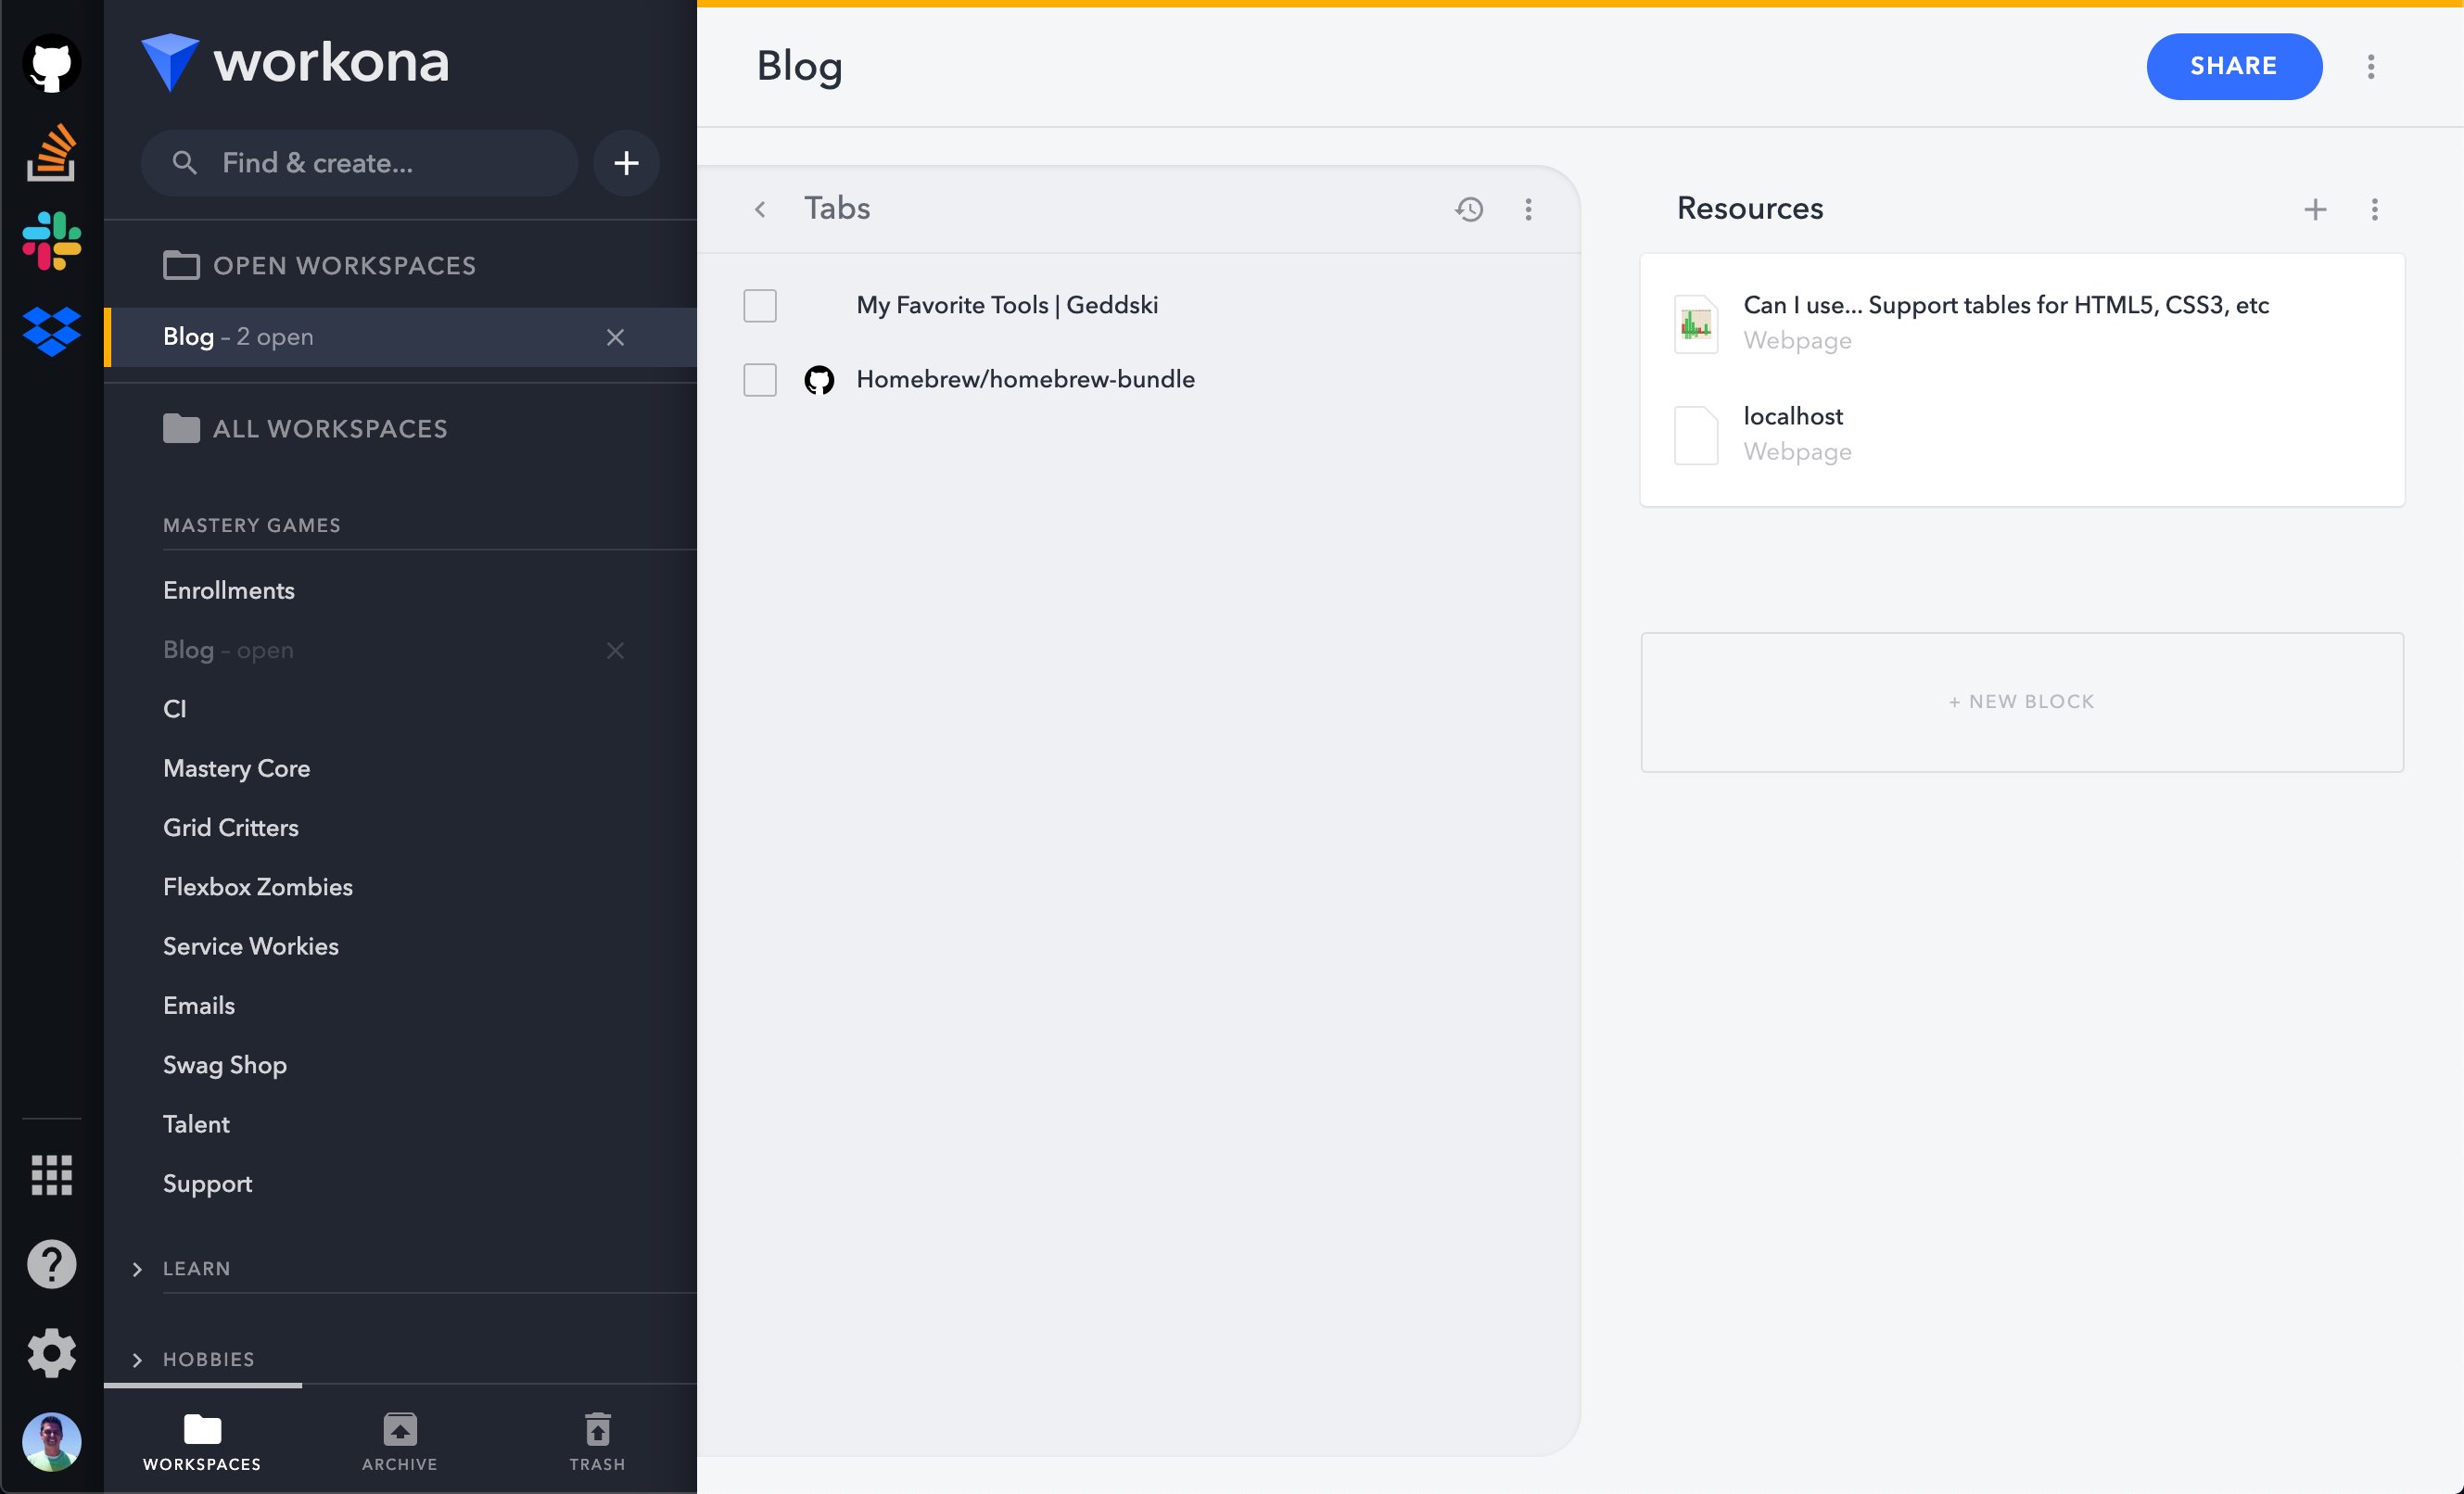
Task: Click MASTERY GAMES section header
Action: (252, 525)
